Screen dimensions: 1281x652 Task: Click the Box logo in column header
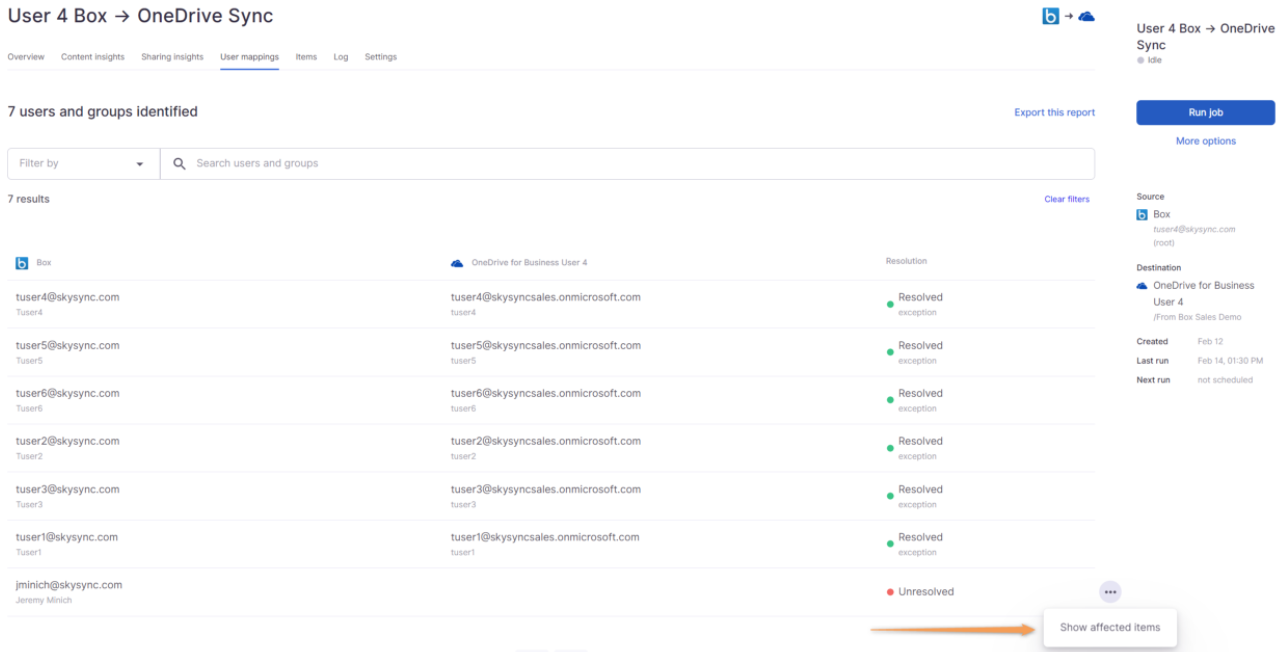tap(22, 263)
